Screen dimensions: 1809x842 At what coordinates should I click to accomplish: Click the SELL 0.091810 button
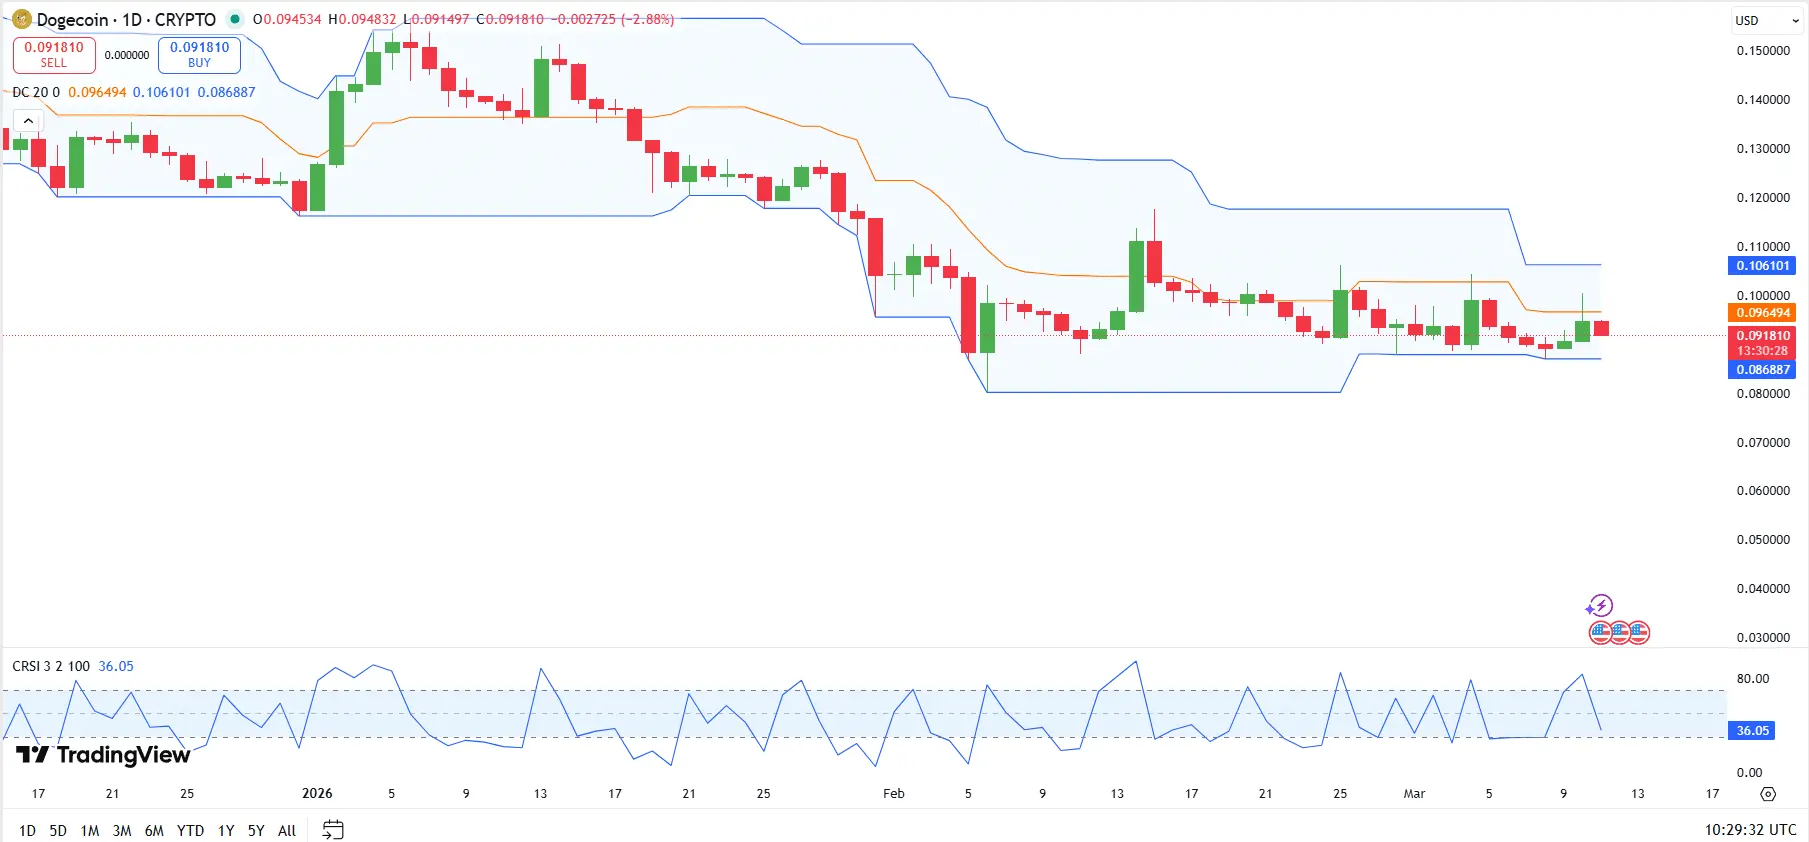point(54,55)
